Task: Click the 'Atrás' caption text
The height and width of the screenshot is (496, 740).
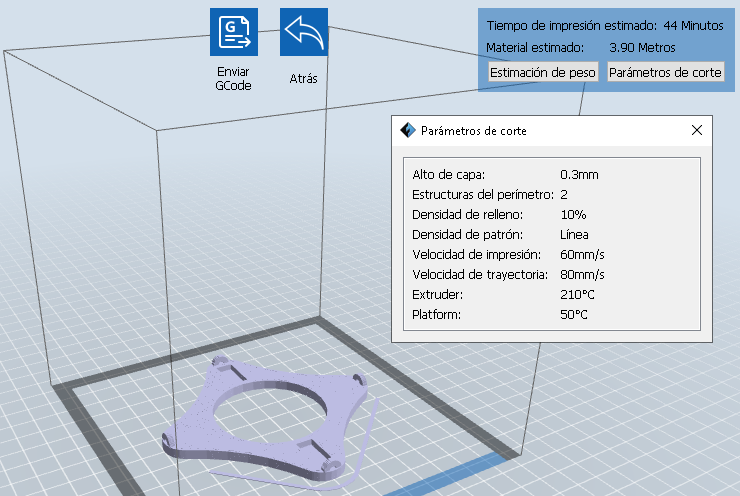Action: [303, 78]
